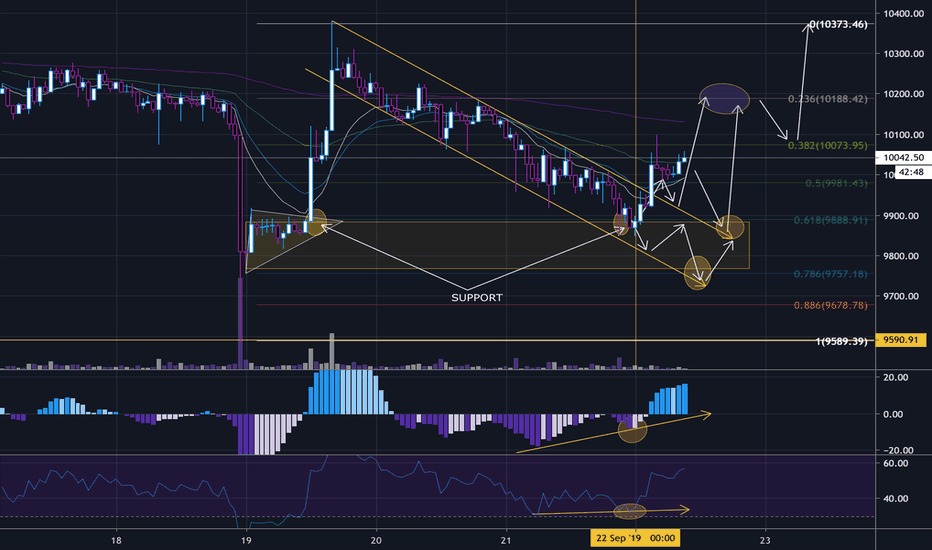Click the 10300.00 price axis value

(x=903, y=54)
